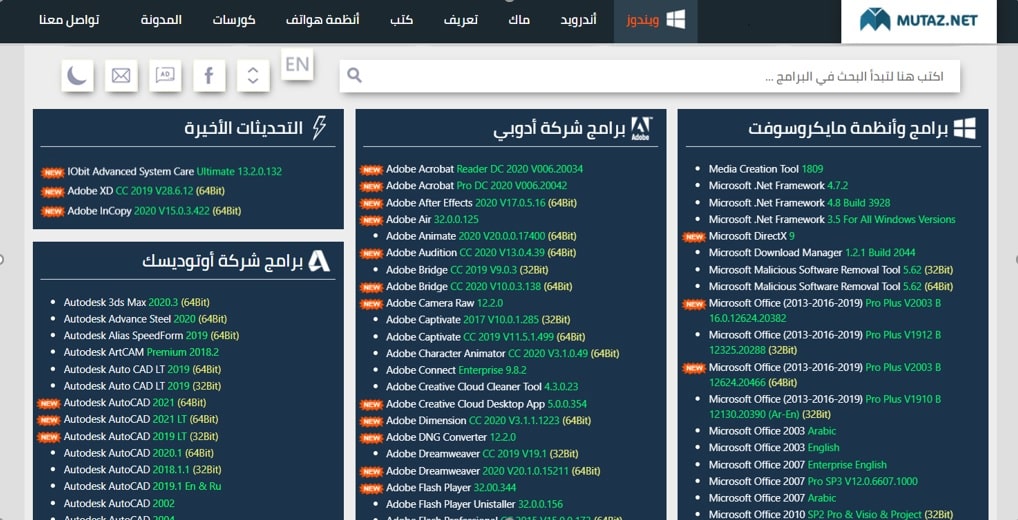This screenshot has width=1018, height=520.
Task: Open Autodesk AutoCAD 2021 (64Bit) link
Action: [x=135, y=402]
